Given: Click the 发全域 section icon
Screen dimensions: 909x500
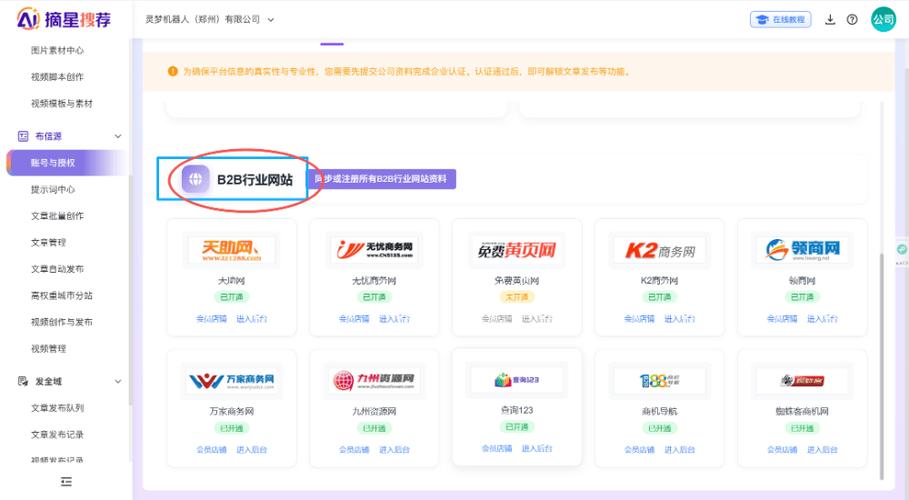Looking at the screenshot, I should click(x=23, y=381).
